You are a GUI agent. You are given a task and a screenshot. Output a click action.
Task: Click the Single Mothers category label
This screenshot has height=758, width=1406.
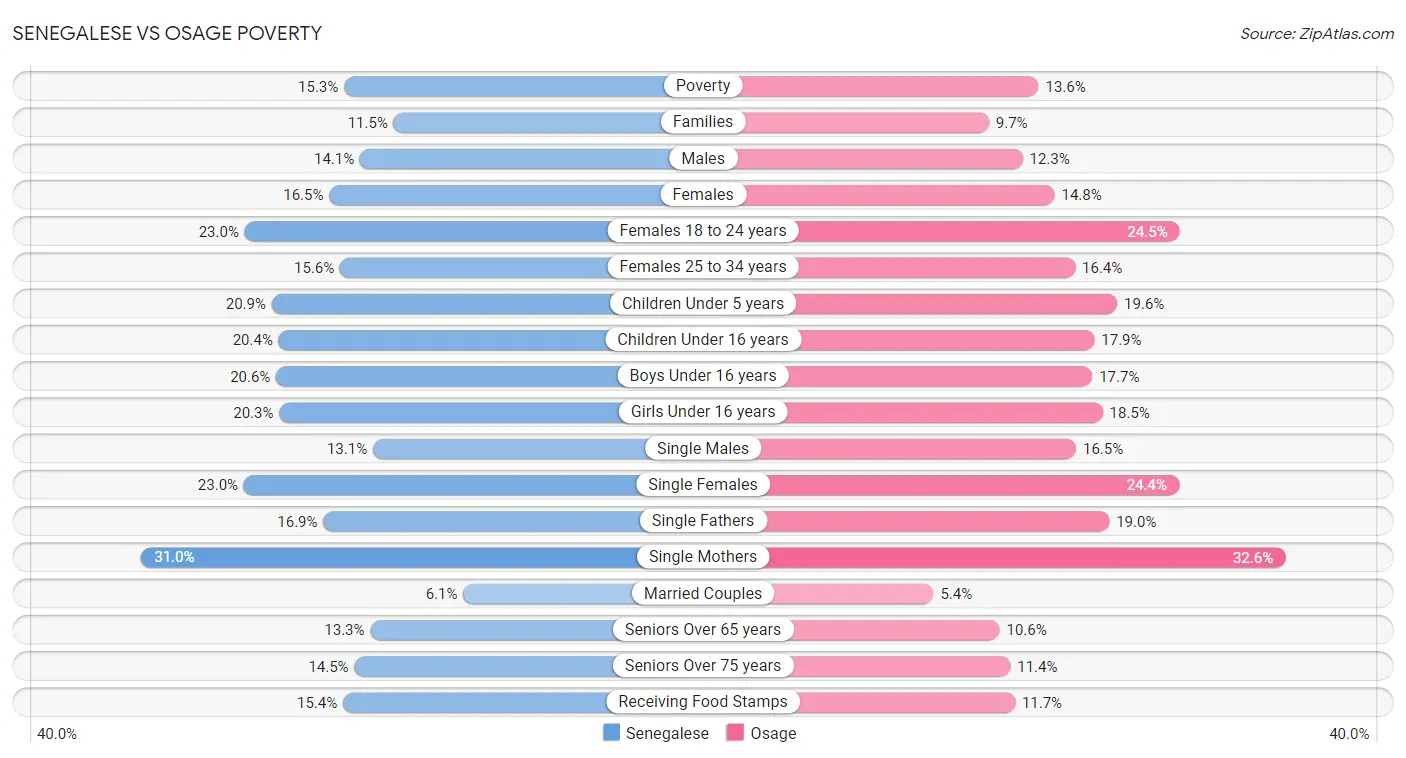click(x=703, y=557)
